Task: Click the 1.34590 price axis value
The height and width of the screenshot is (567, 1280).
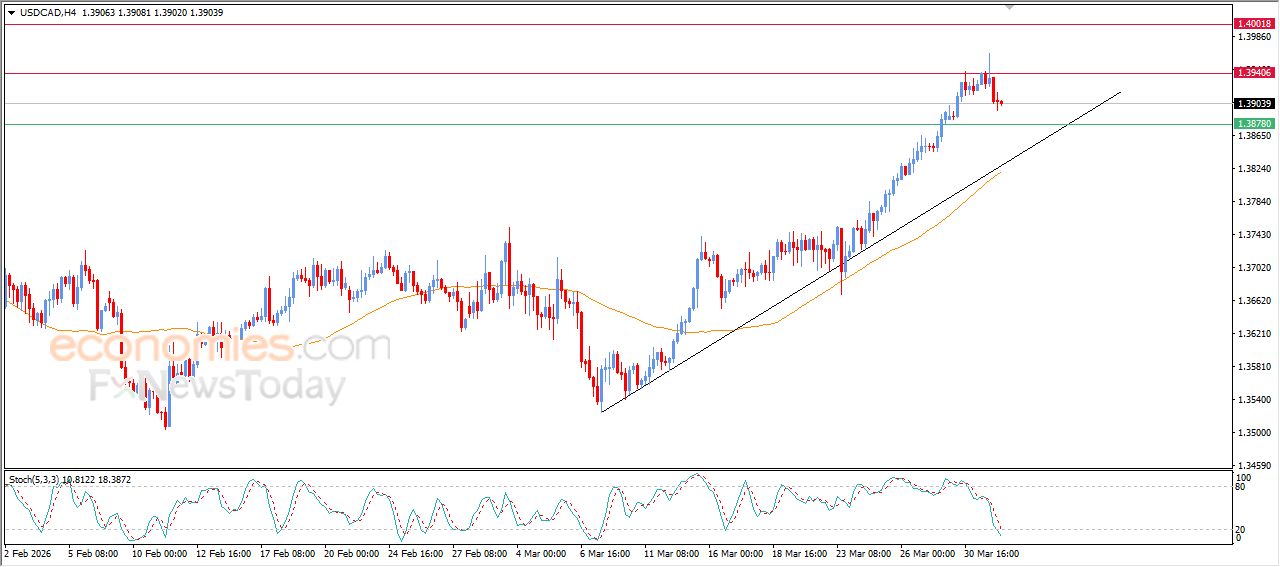Action: (1253, 466)
